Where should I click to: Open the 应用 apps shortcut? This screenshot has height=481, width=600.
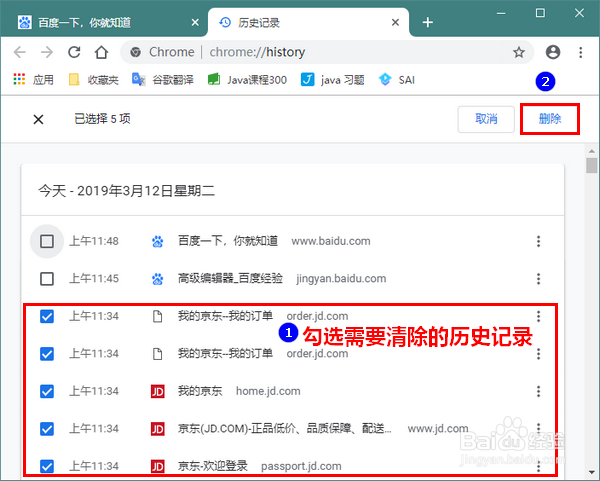(x=34, y=80)
